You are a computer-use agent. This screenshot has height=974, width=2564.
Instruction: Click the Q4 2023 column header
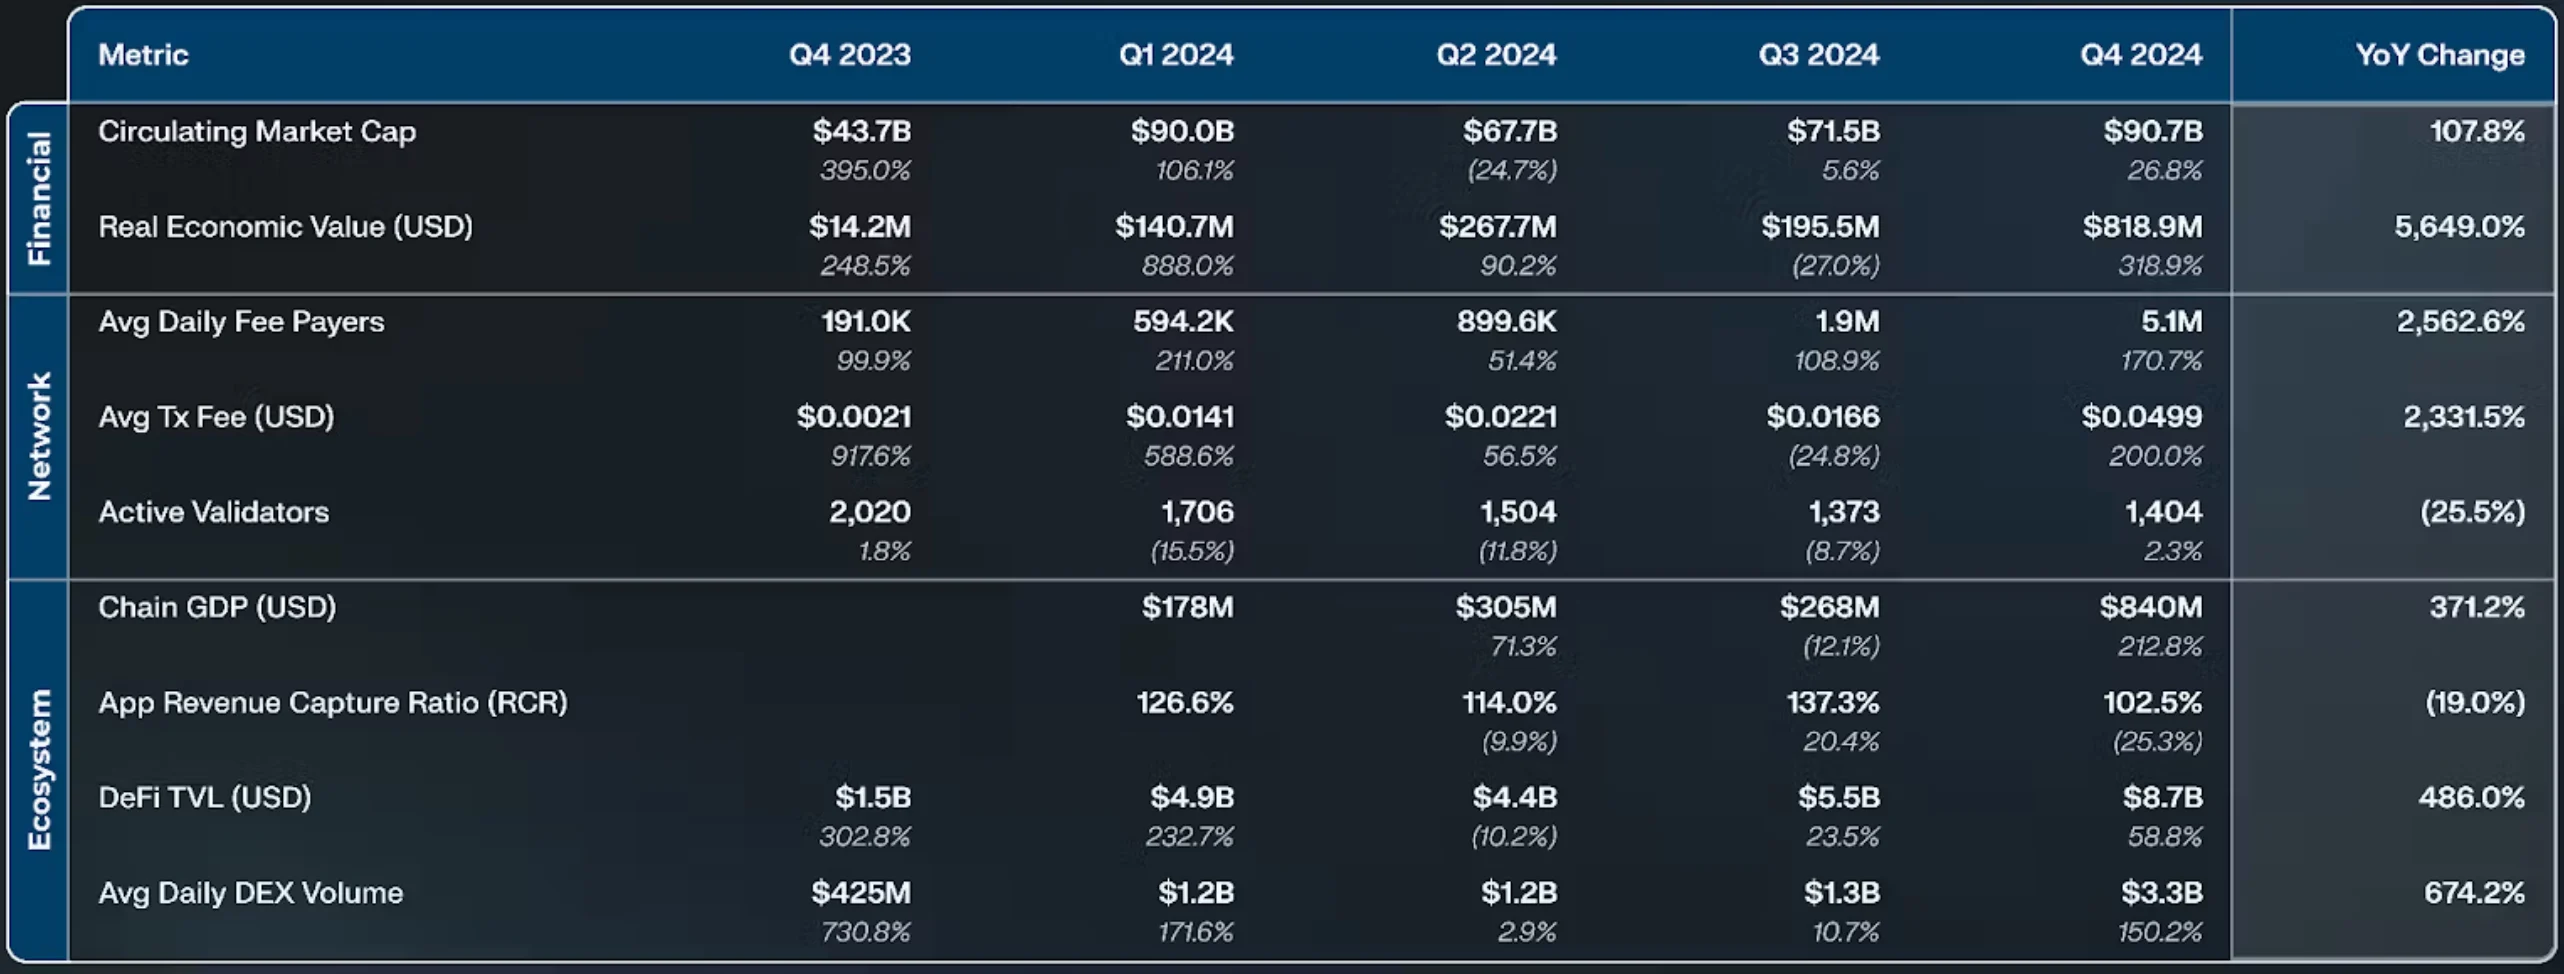849,54
